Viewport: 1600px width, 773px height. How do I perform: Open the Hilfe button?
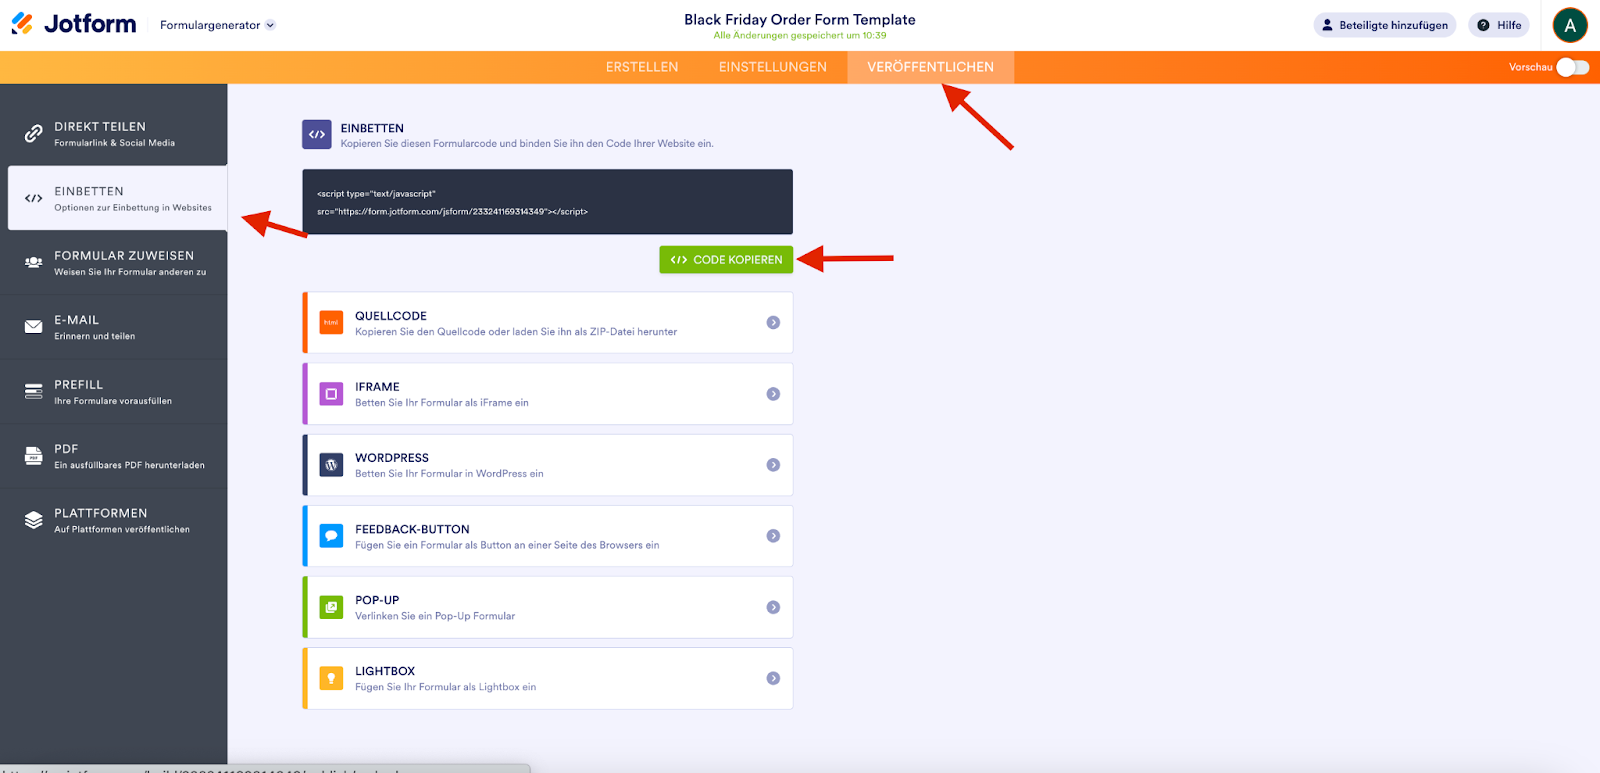click(1499, 25)
